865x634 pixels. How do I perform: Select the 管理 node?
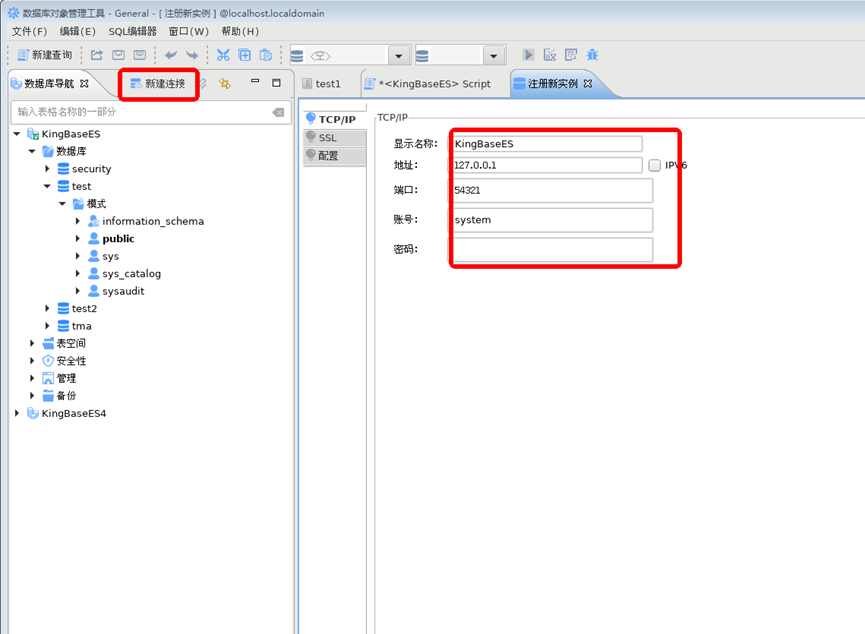[x=66, y=379]
